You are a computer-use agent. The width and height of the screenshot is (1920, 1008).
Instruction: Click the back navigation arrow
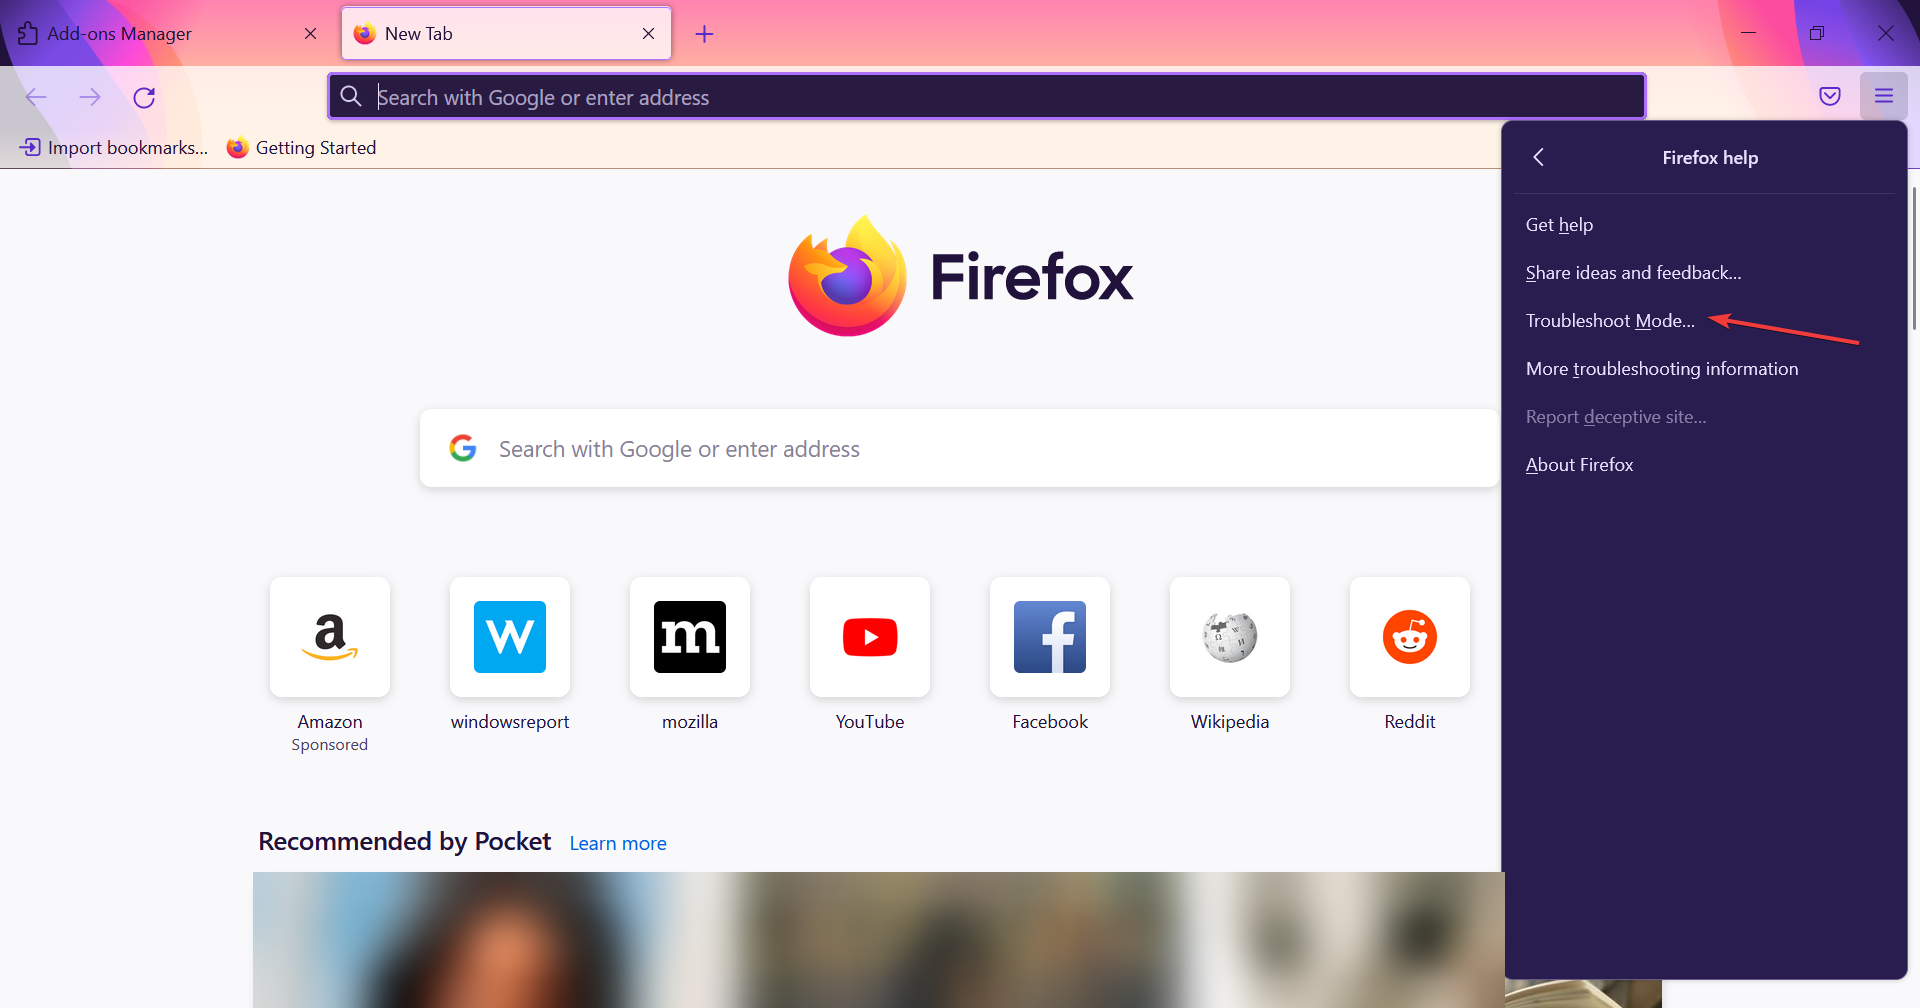[x=36, y=97]
